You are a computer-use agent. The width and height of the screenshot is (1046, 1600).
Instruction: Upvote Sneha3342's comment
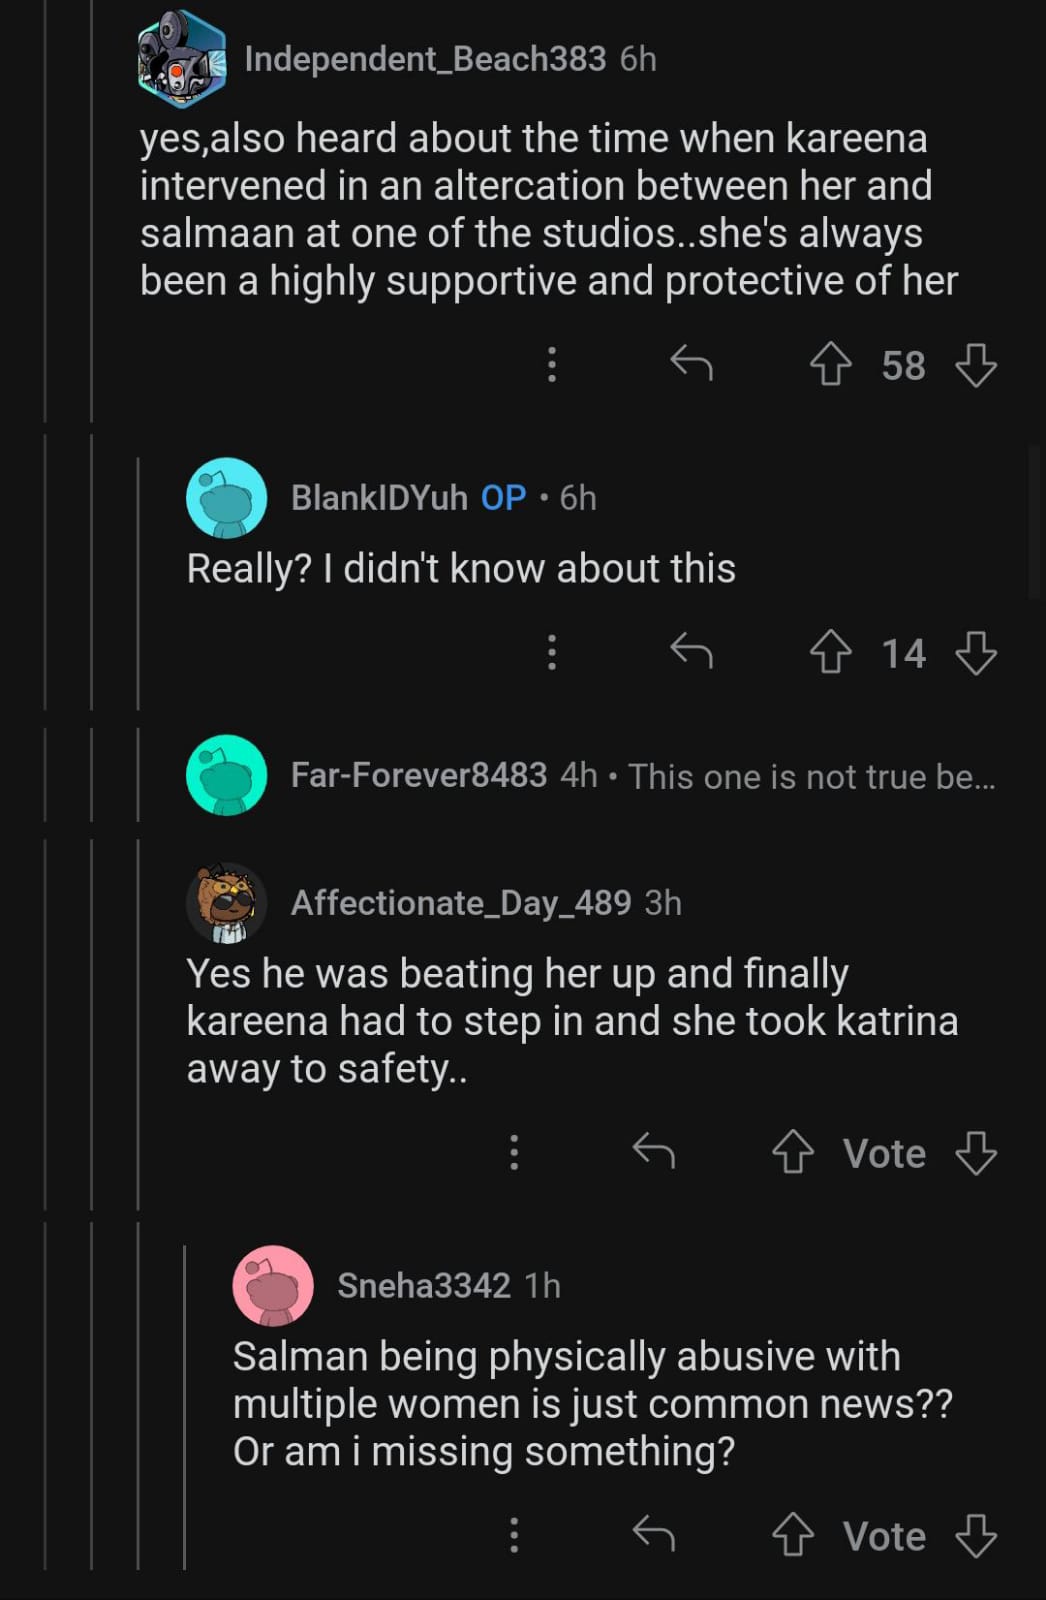pos(793,1535)
